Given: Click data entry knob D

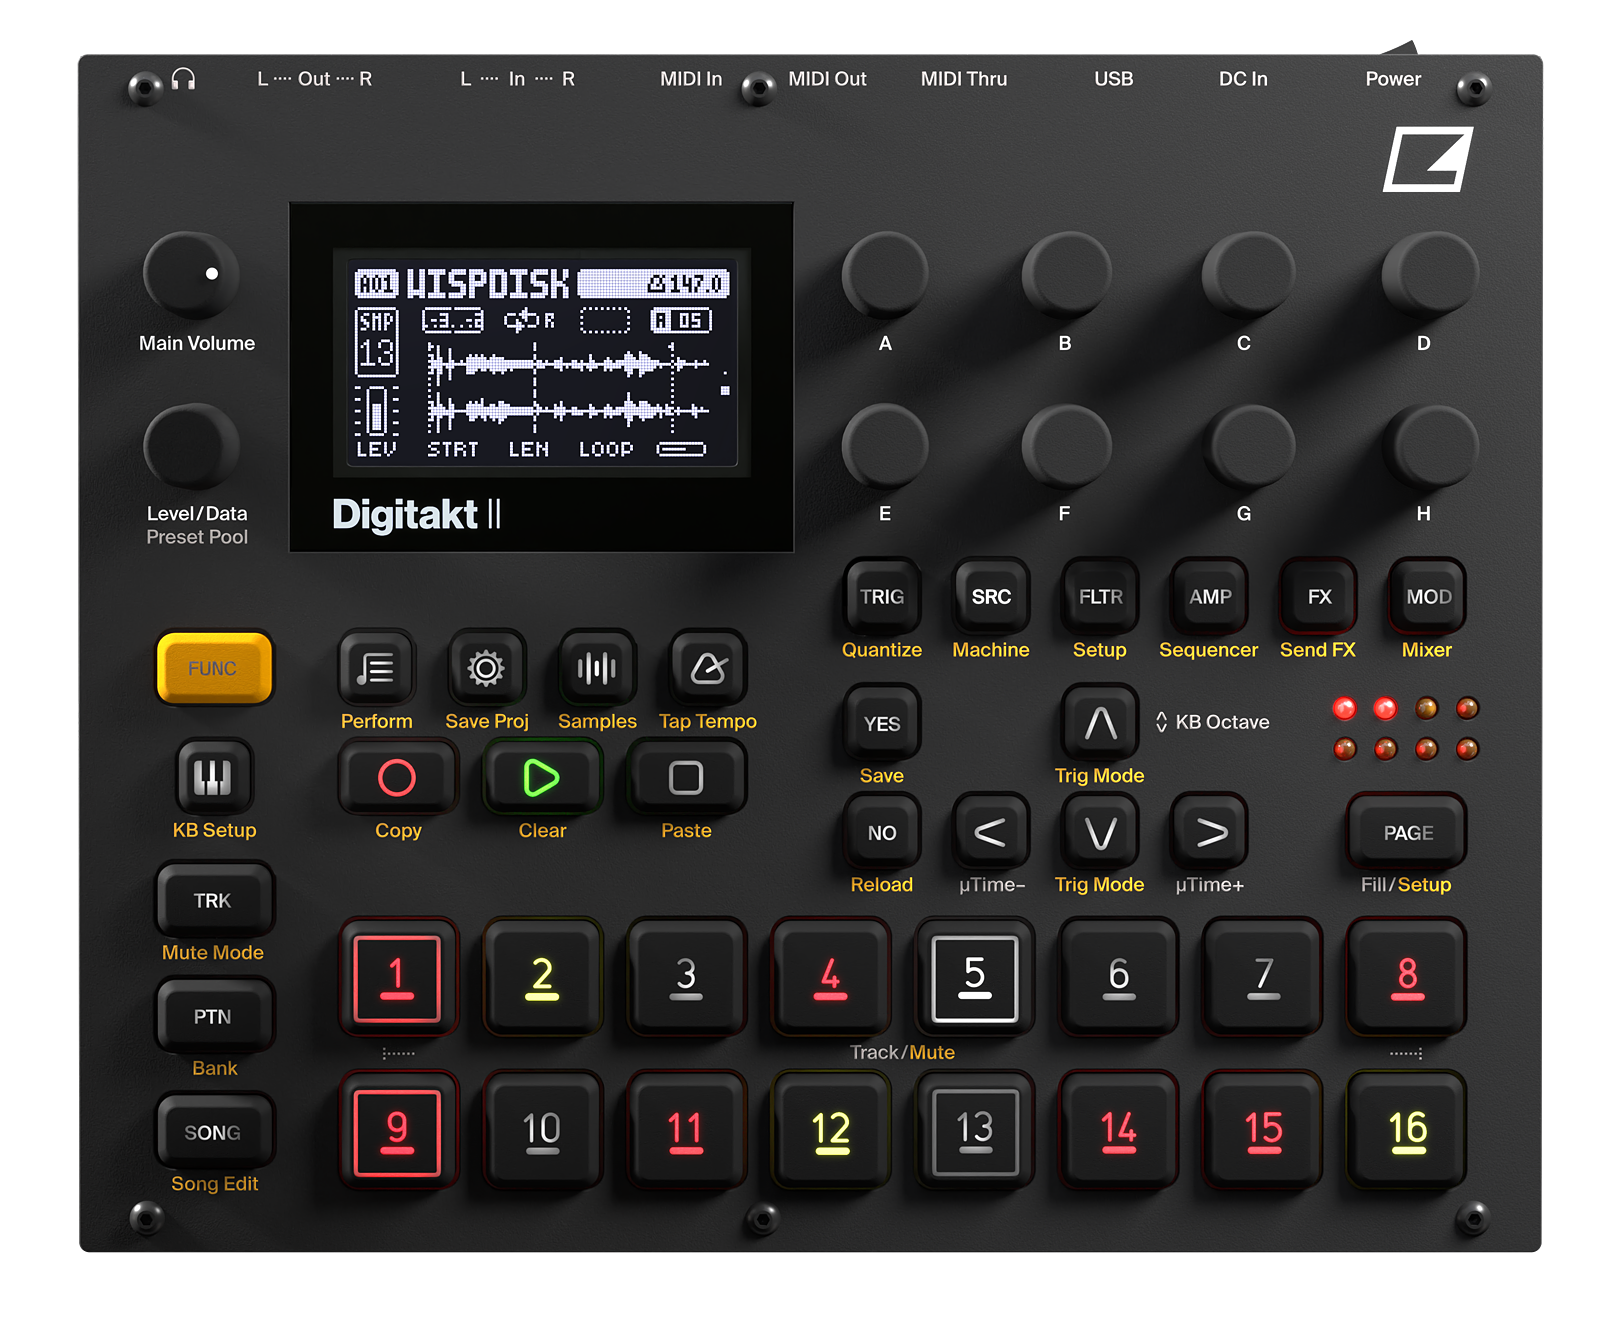Looking at the screenshot, I should [1428, 275].
